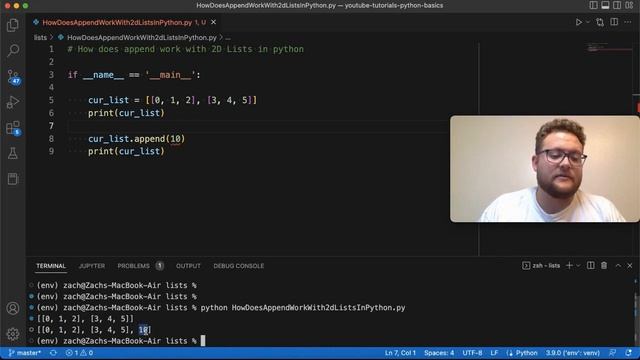Open changes compare icon in editor toolbar

600,22
